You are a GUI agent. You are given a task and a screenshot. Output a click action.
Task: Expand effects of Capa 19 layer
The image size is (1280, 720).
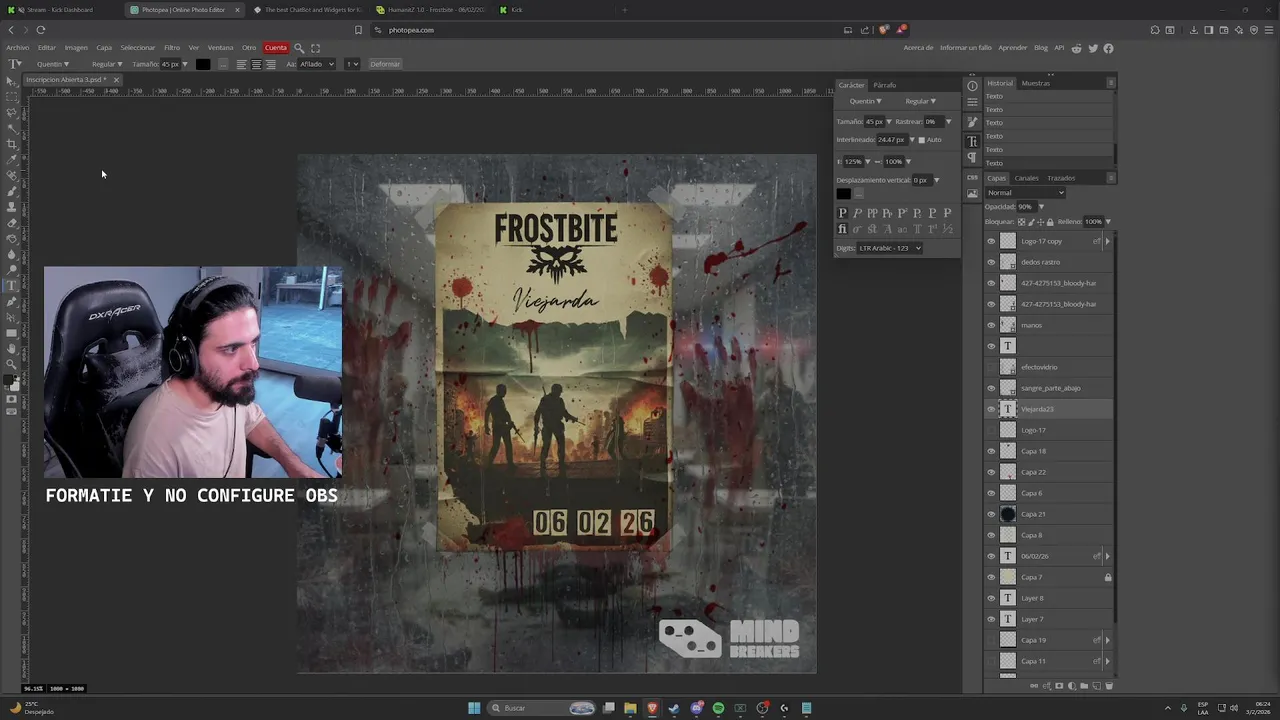1107,640
